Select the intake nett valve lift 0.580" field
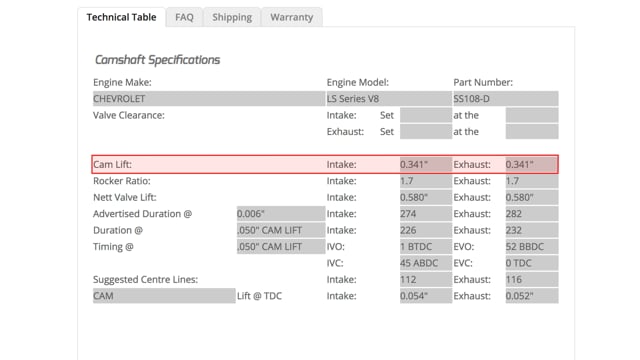The height and width of the screenshot is (360, 640). click(426, 198)
